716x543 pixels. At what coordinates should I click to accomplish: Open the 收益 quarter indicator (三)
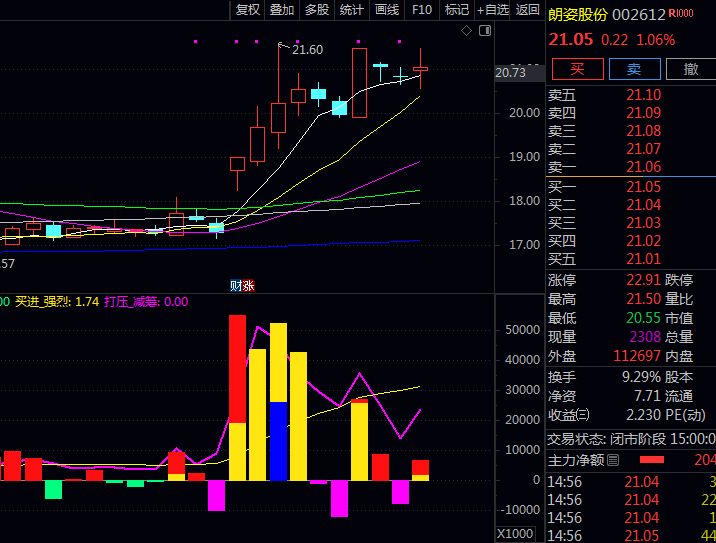point(583,415)
